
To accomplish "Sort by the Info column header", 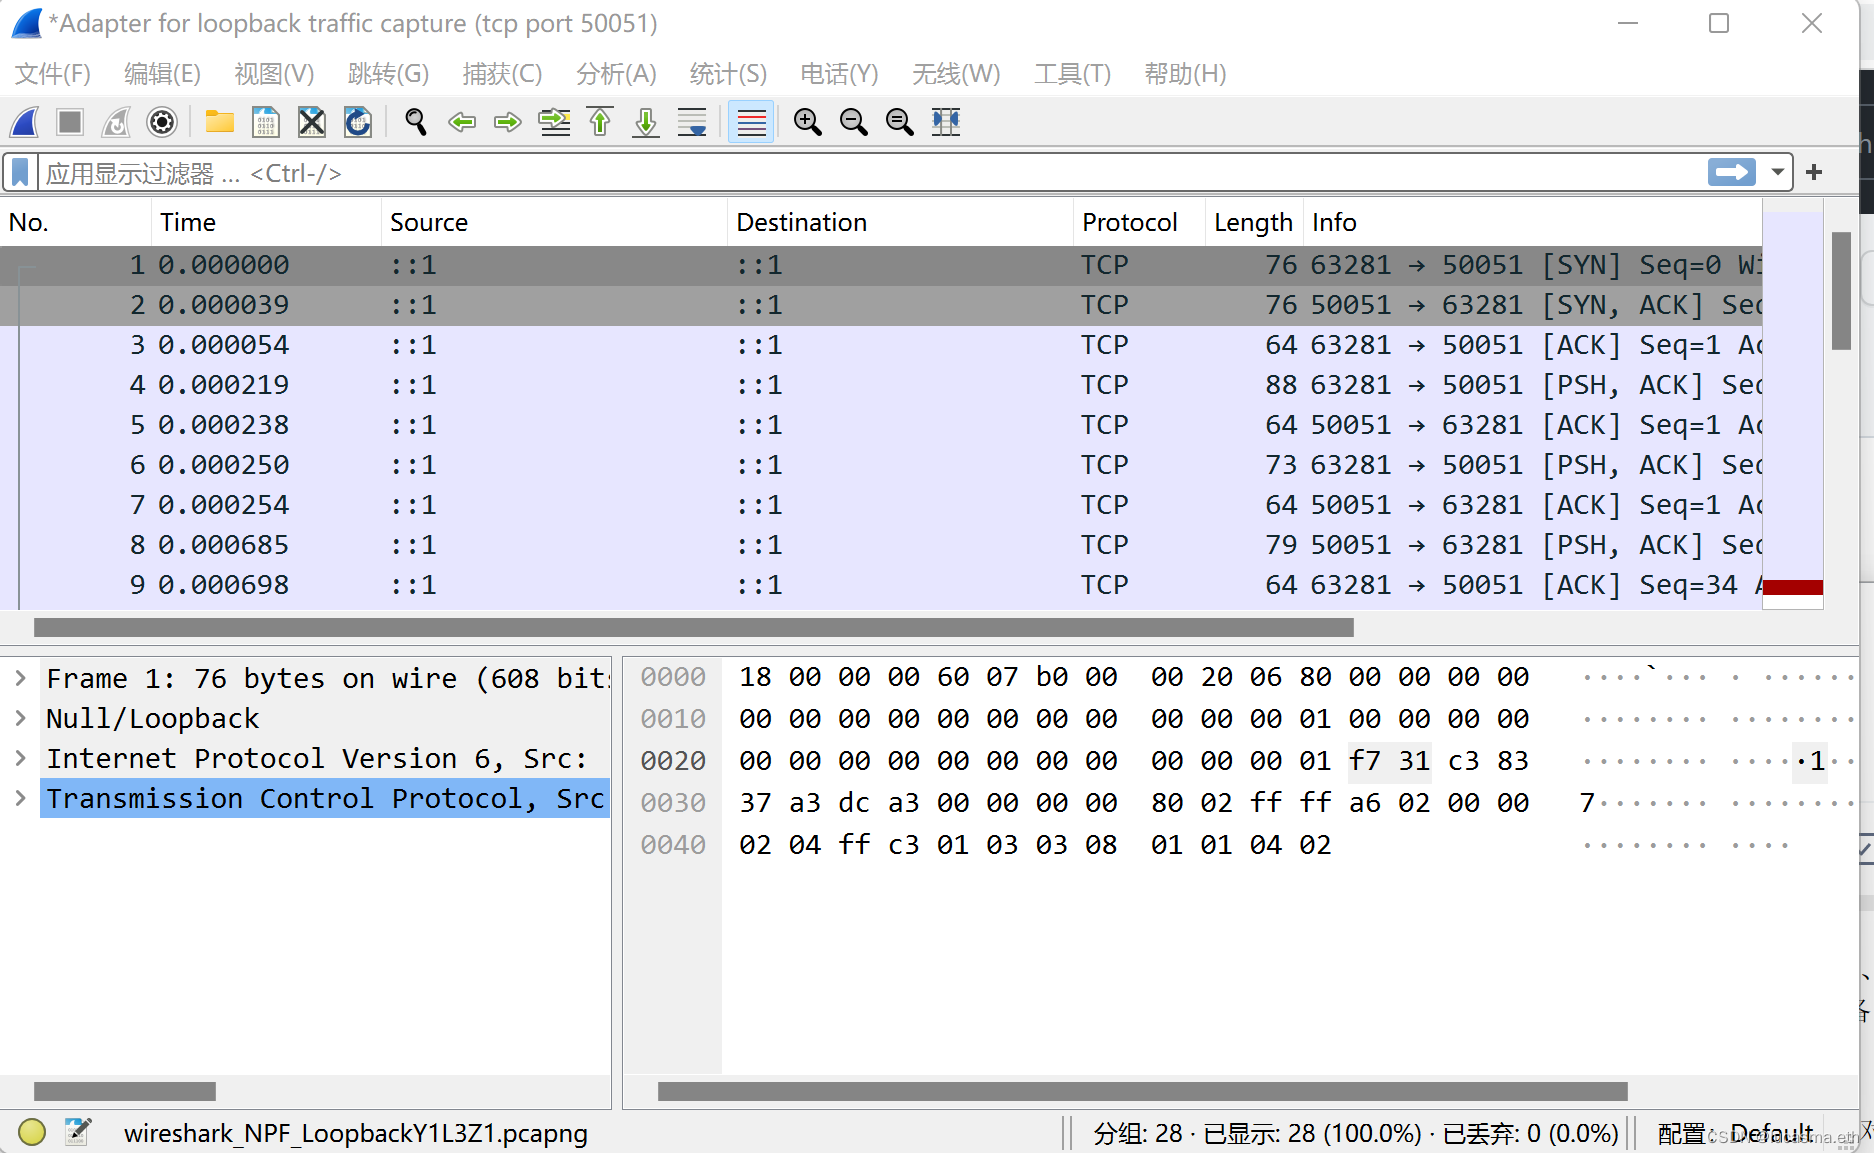I will 1533,222.
